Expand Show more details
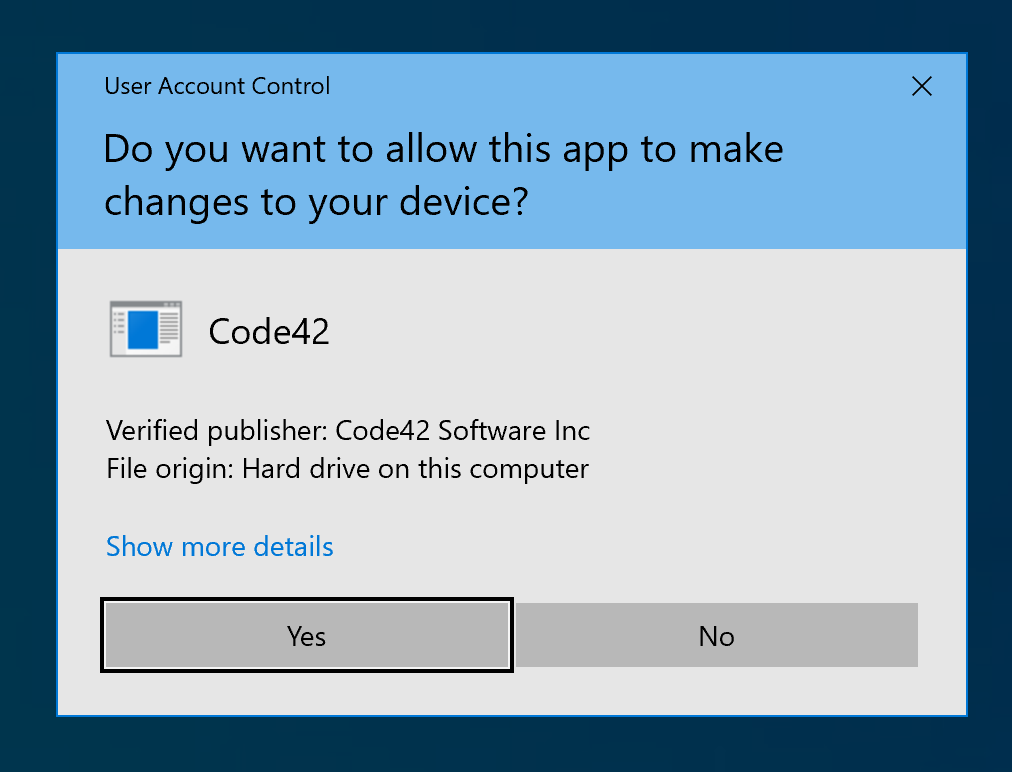1012x772 pixels. click(220, 547)
